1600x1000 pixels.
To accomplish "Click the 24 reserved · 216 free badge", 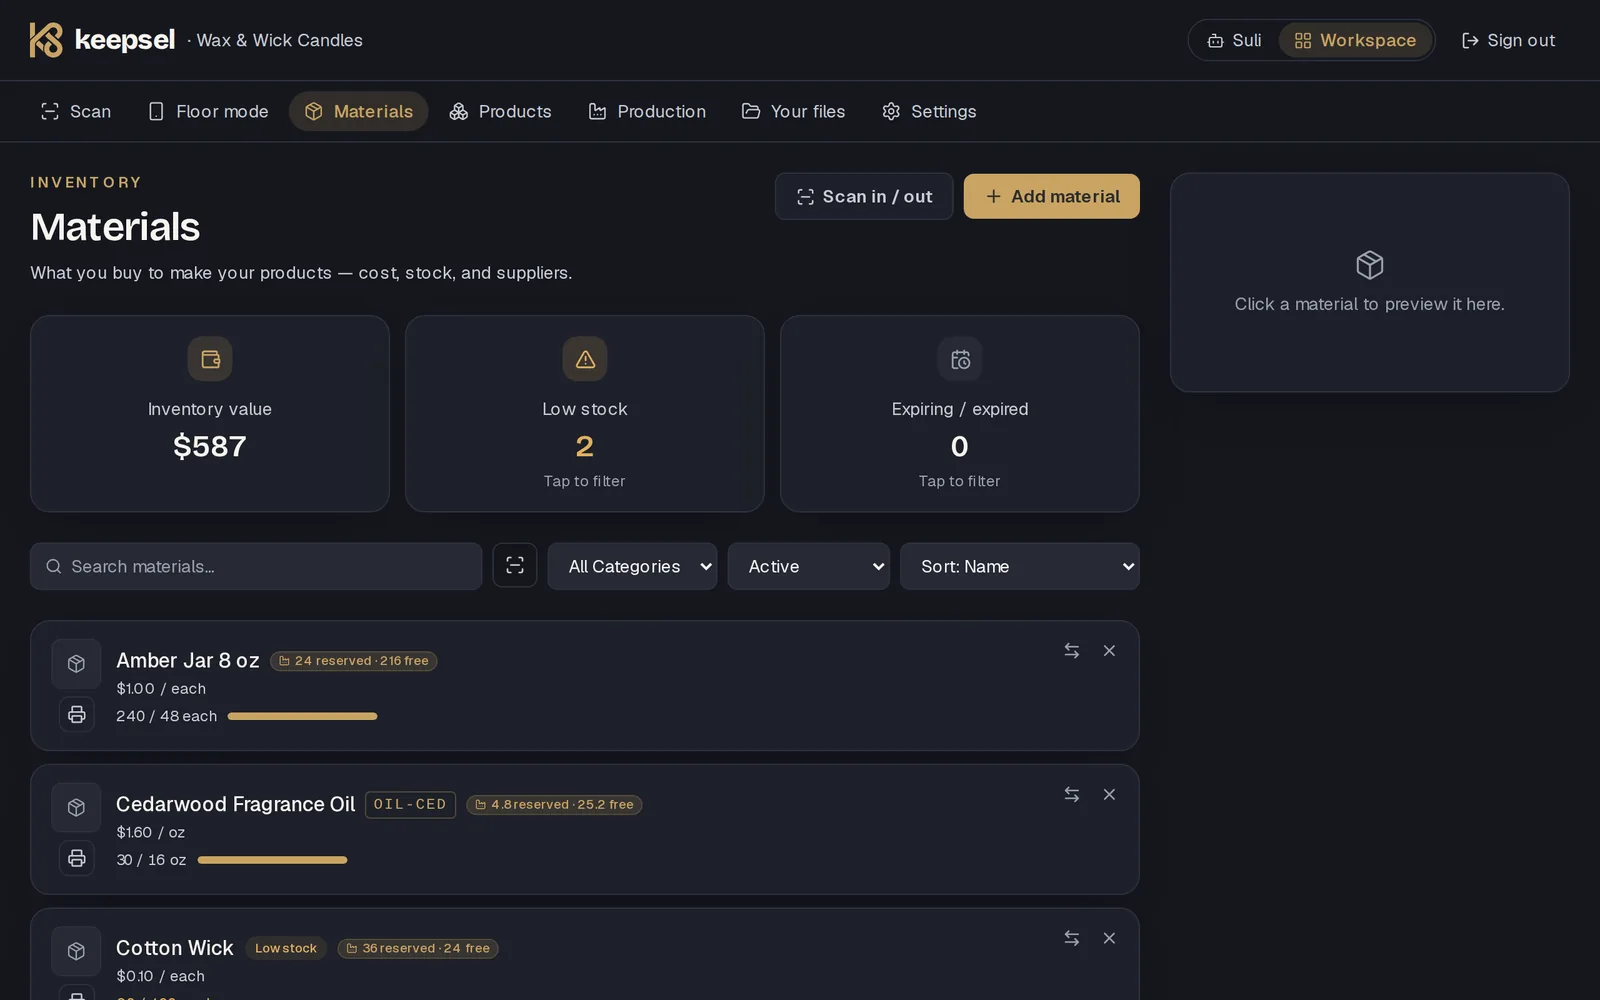I will pos(353,661).
